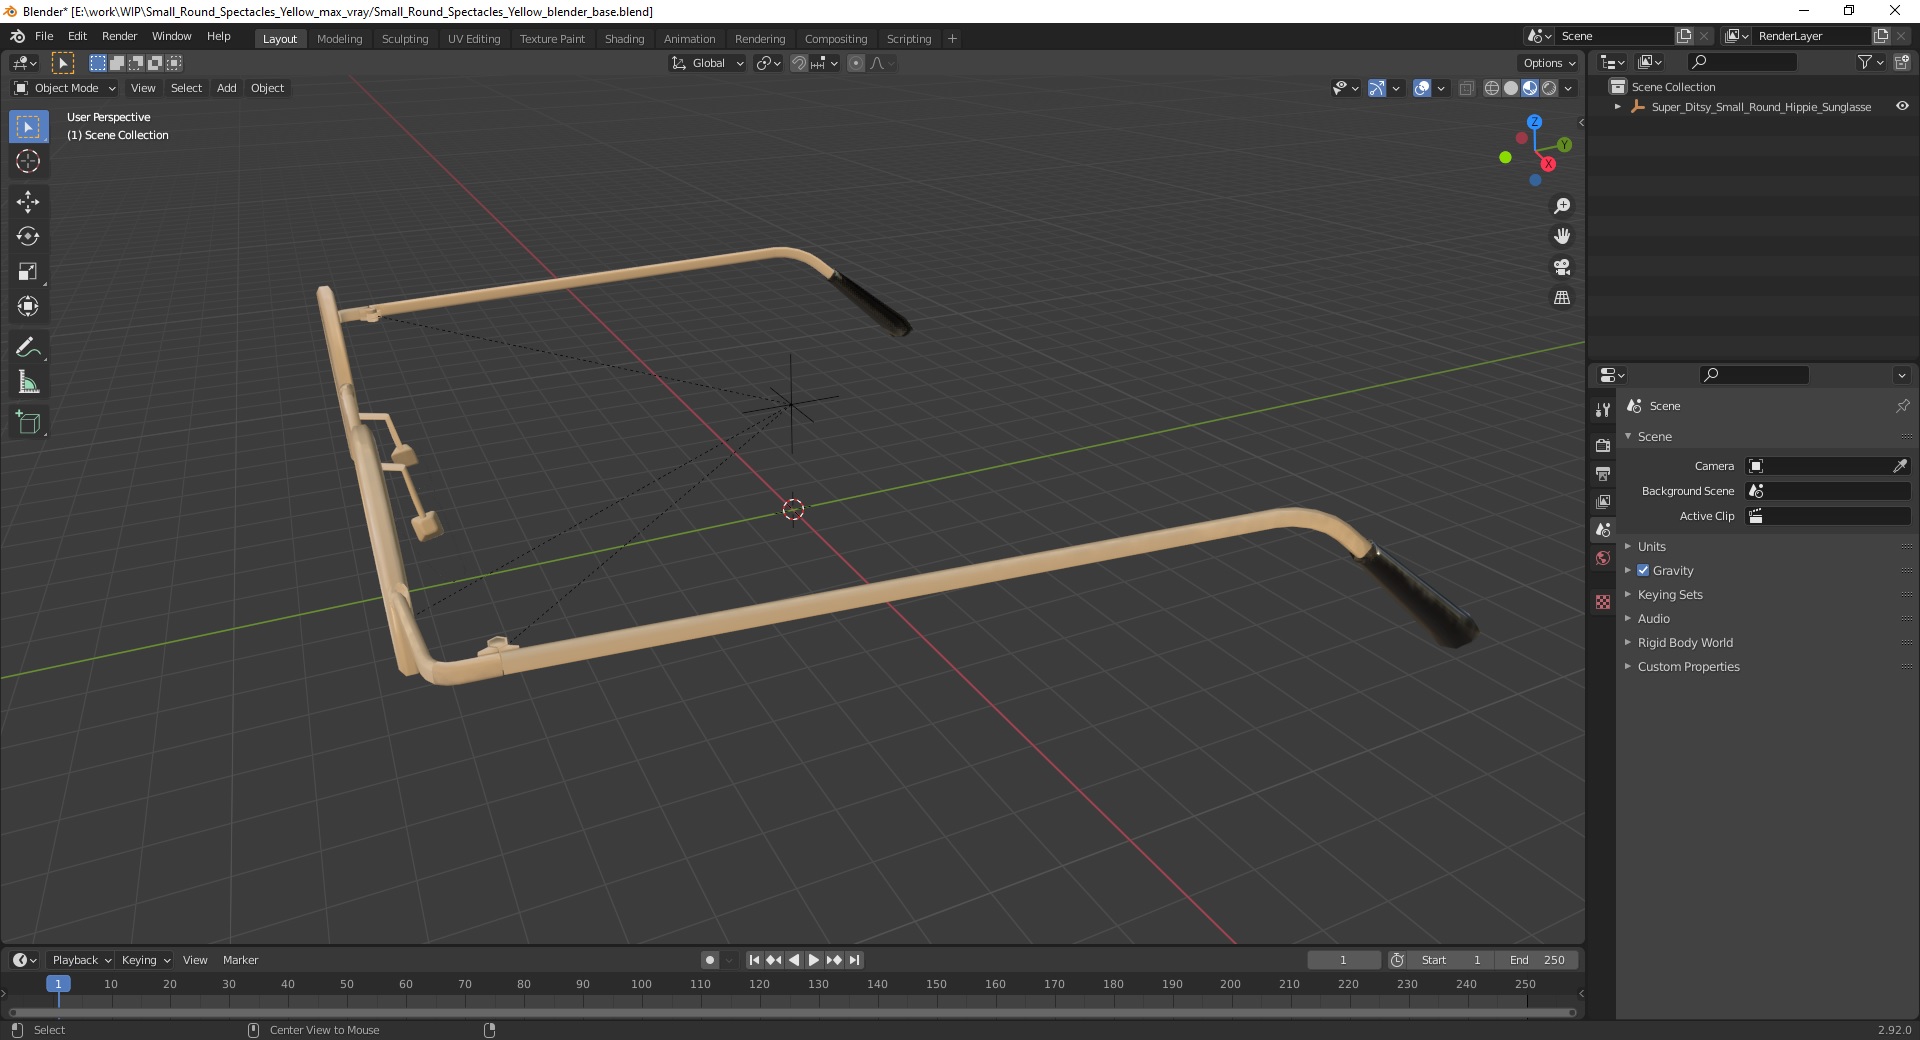Open the Render menu
The width and height of the screenshot is (1920, 1040).
[119, 36]
